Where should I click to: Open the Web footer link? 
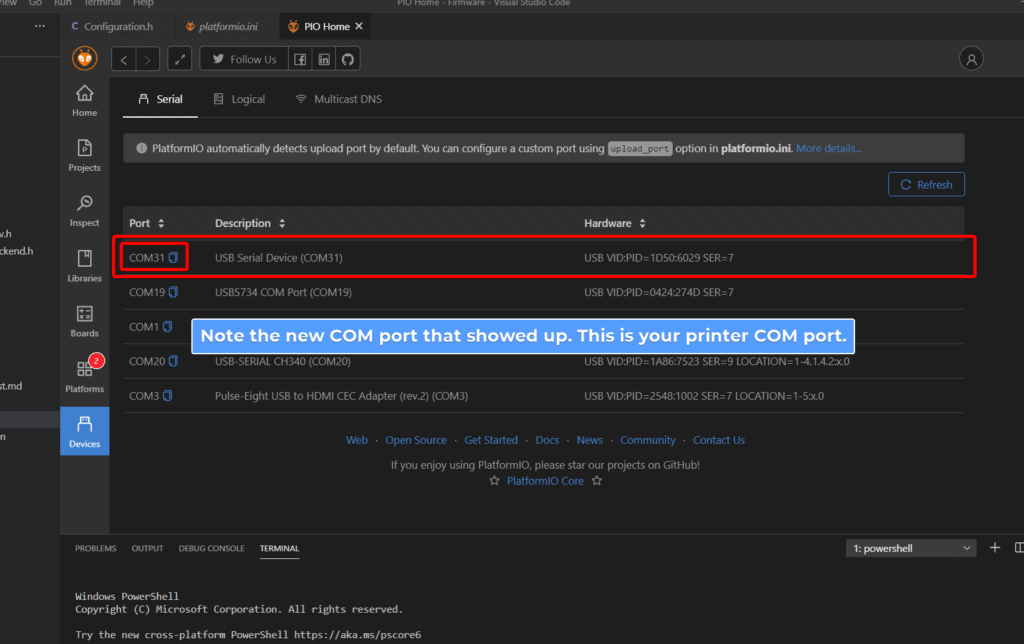[x=357, y=440]
